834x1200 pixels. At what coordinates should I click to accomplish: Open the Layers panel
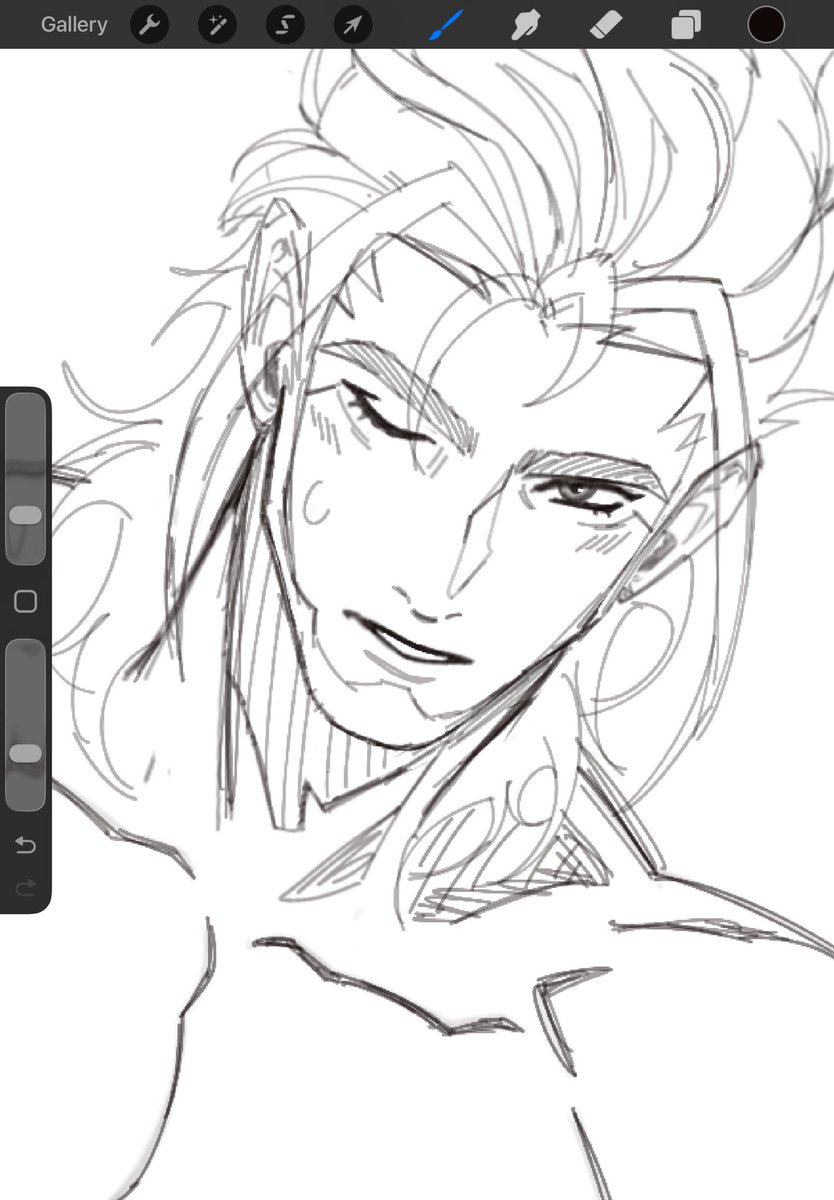pos(686,24)
